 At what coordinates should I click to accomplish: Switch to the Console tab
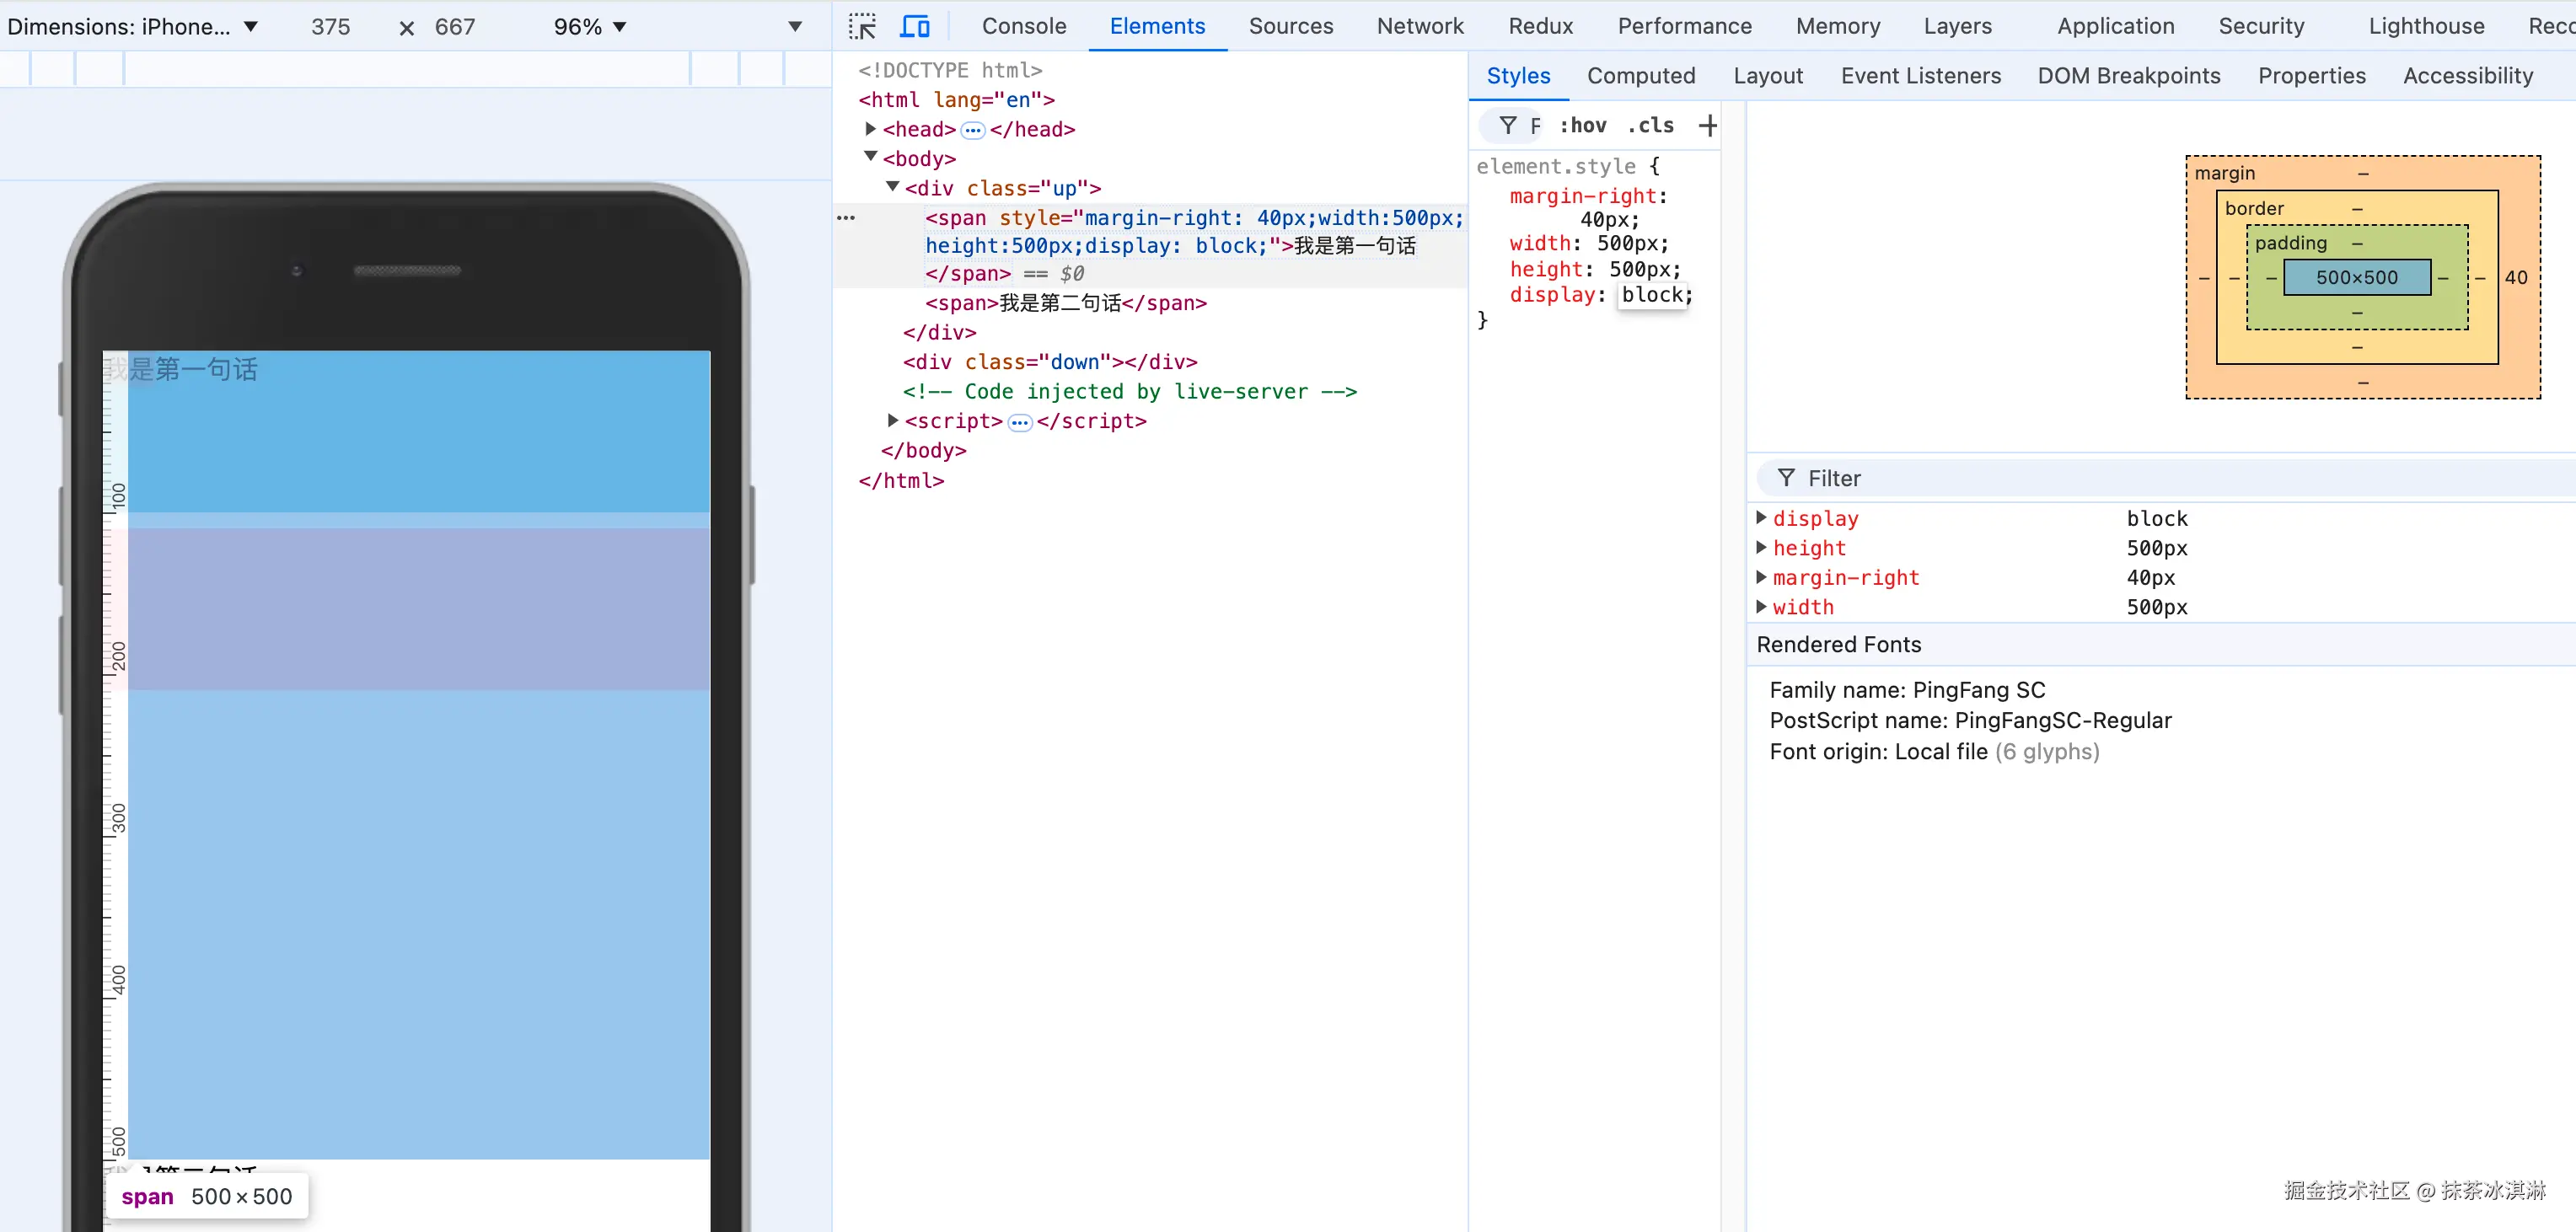point(1023,26)
